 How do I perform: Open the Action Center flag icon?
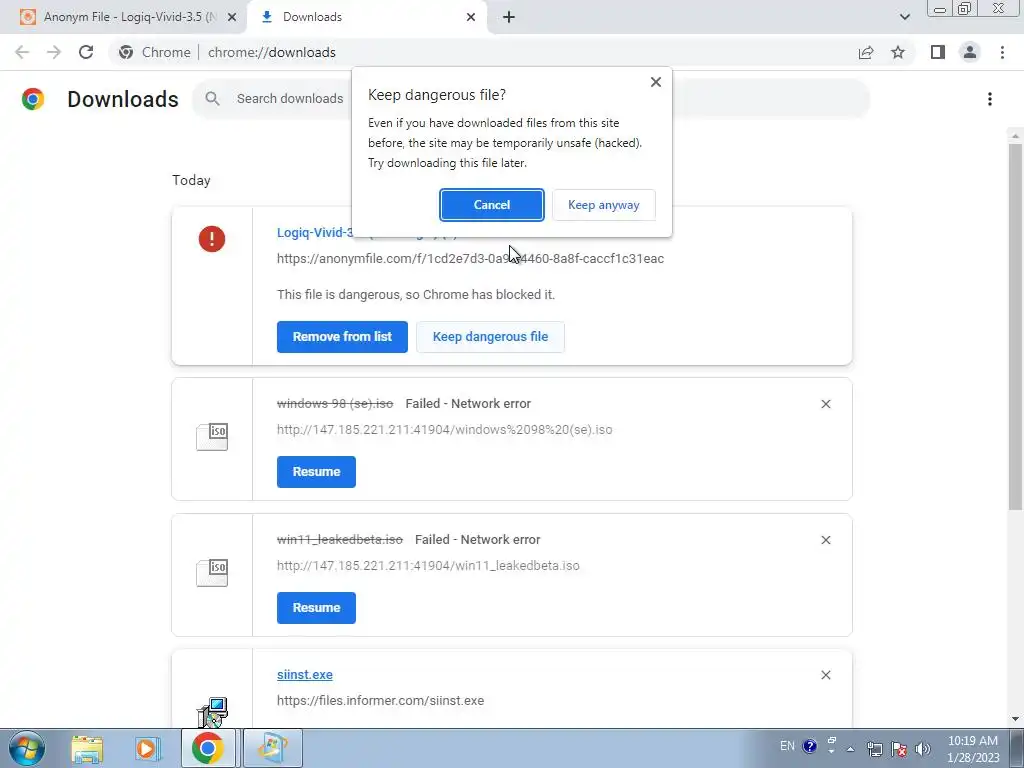tap(899, 749)
